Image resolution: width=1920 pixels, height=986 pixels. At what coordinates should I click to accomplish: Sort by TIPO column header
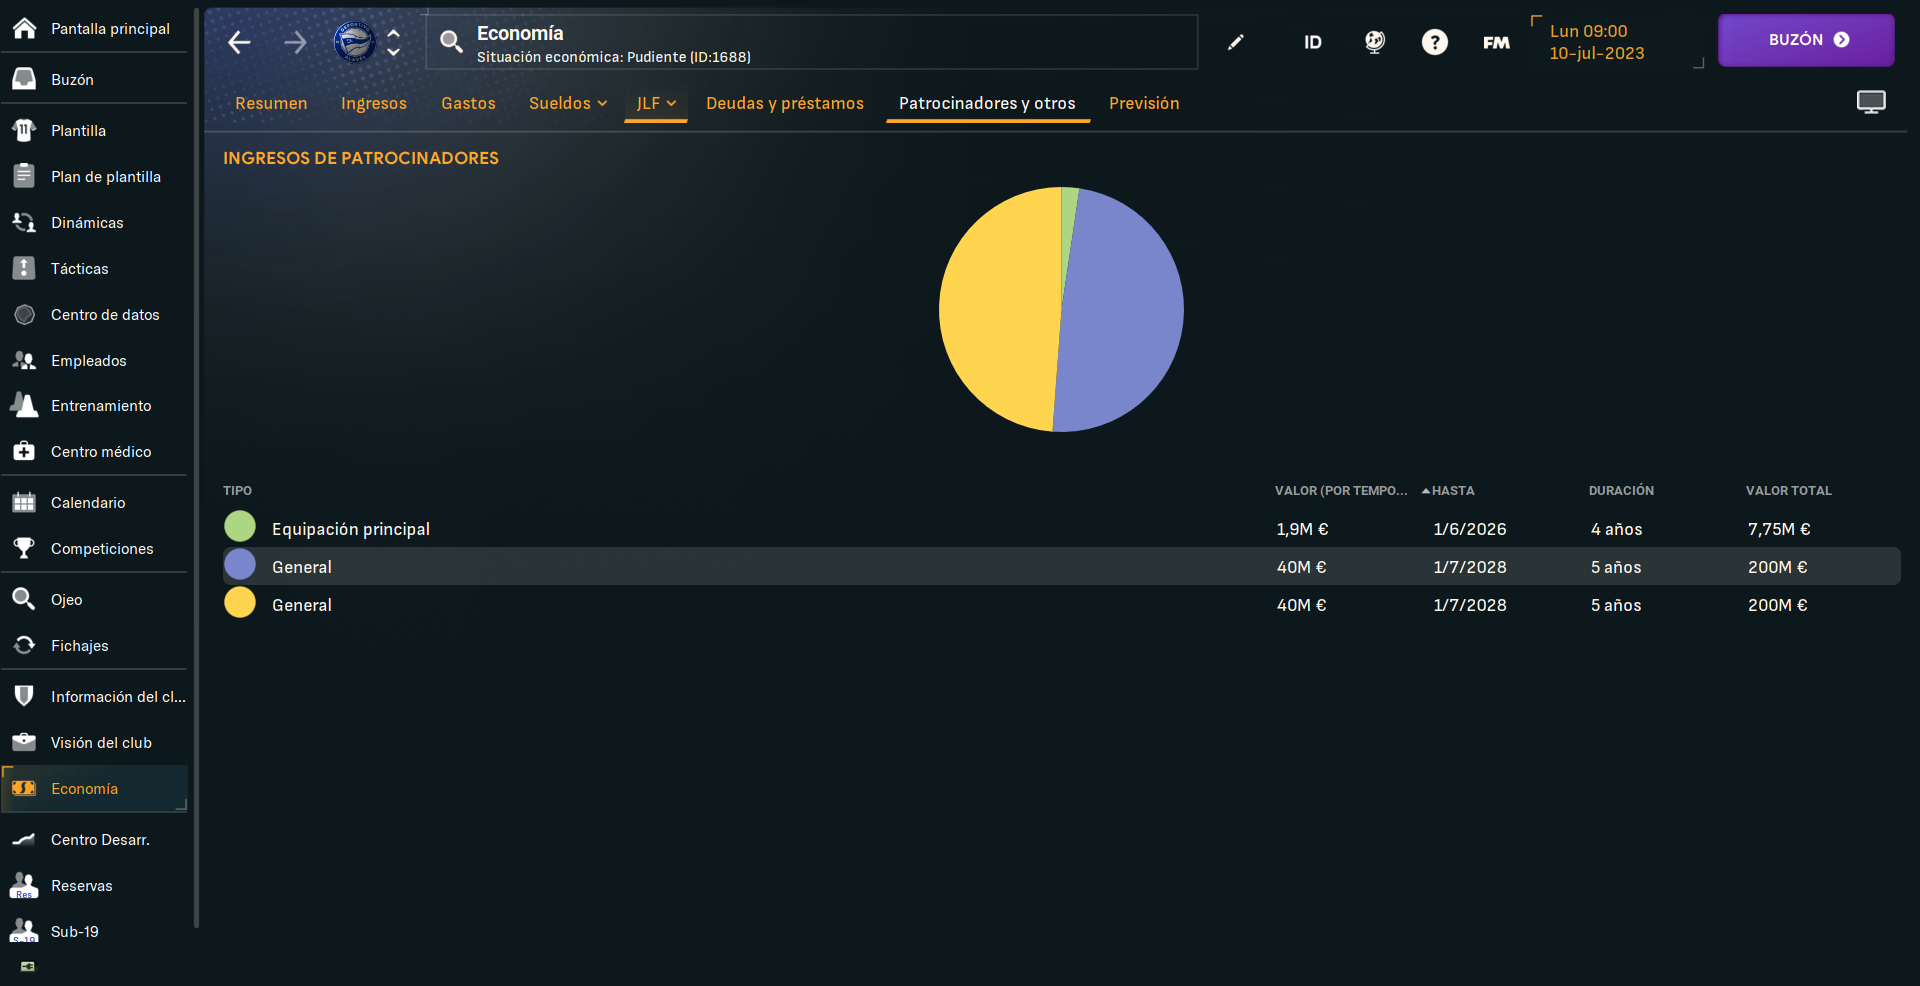[237, 490]
